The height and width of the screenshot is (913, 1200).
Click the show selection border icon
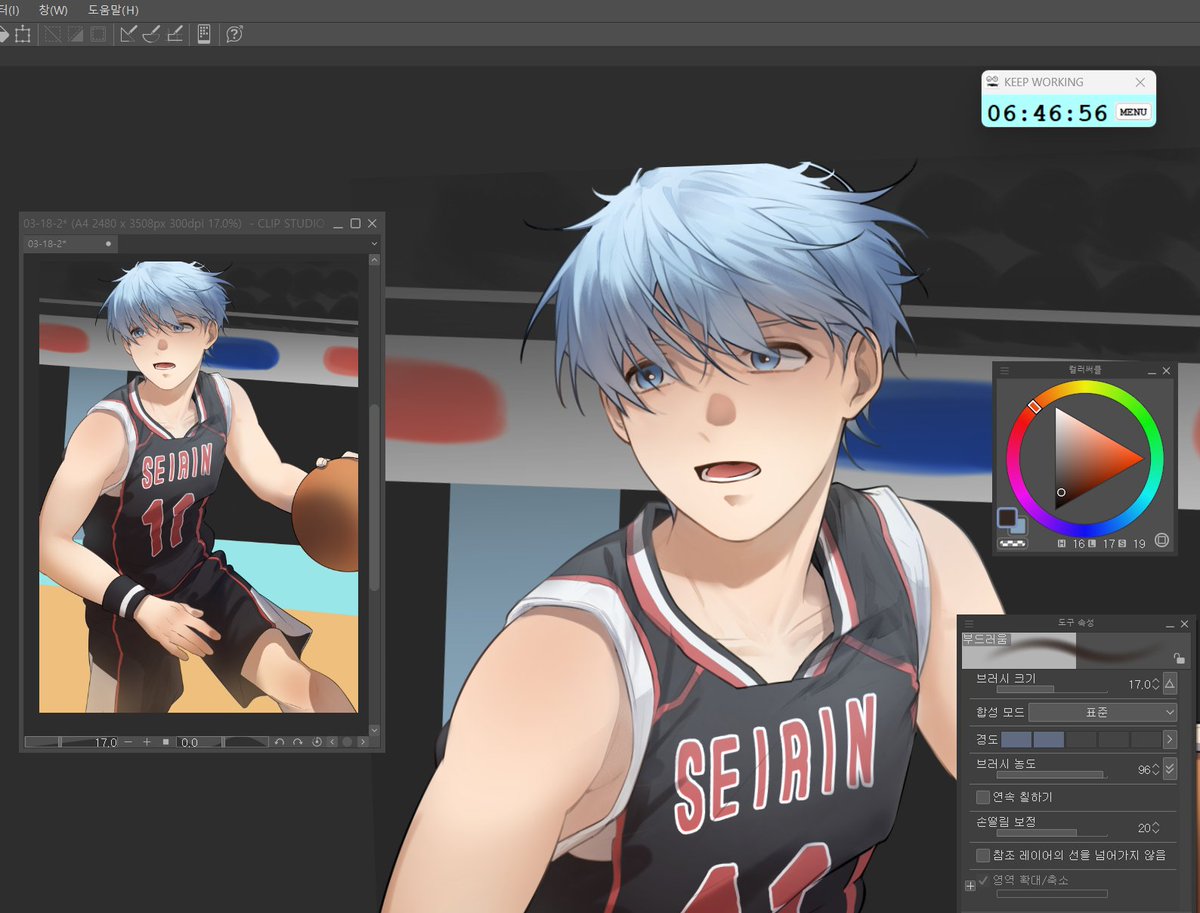(x=99, y=34)
